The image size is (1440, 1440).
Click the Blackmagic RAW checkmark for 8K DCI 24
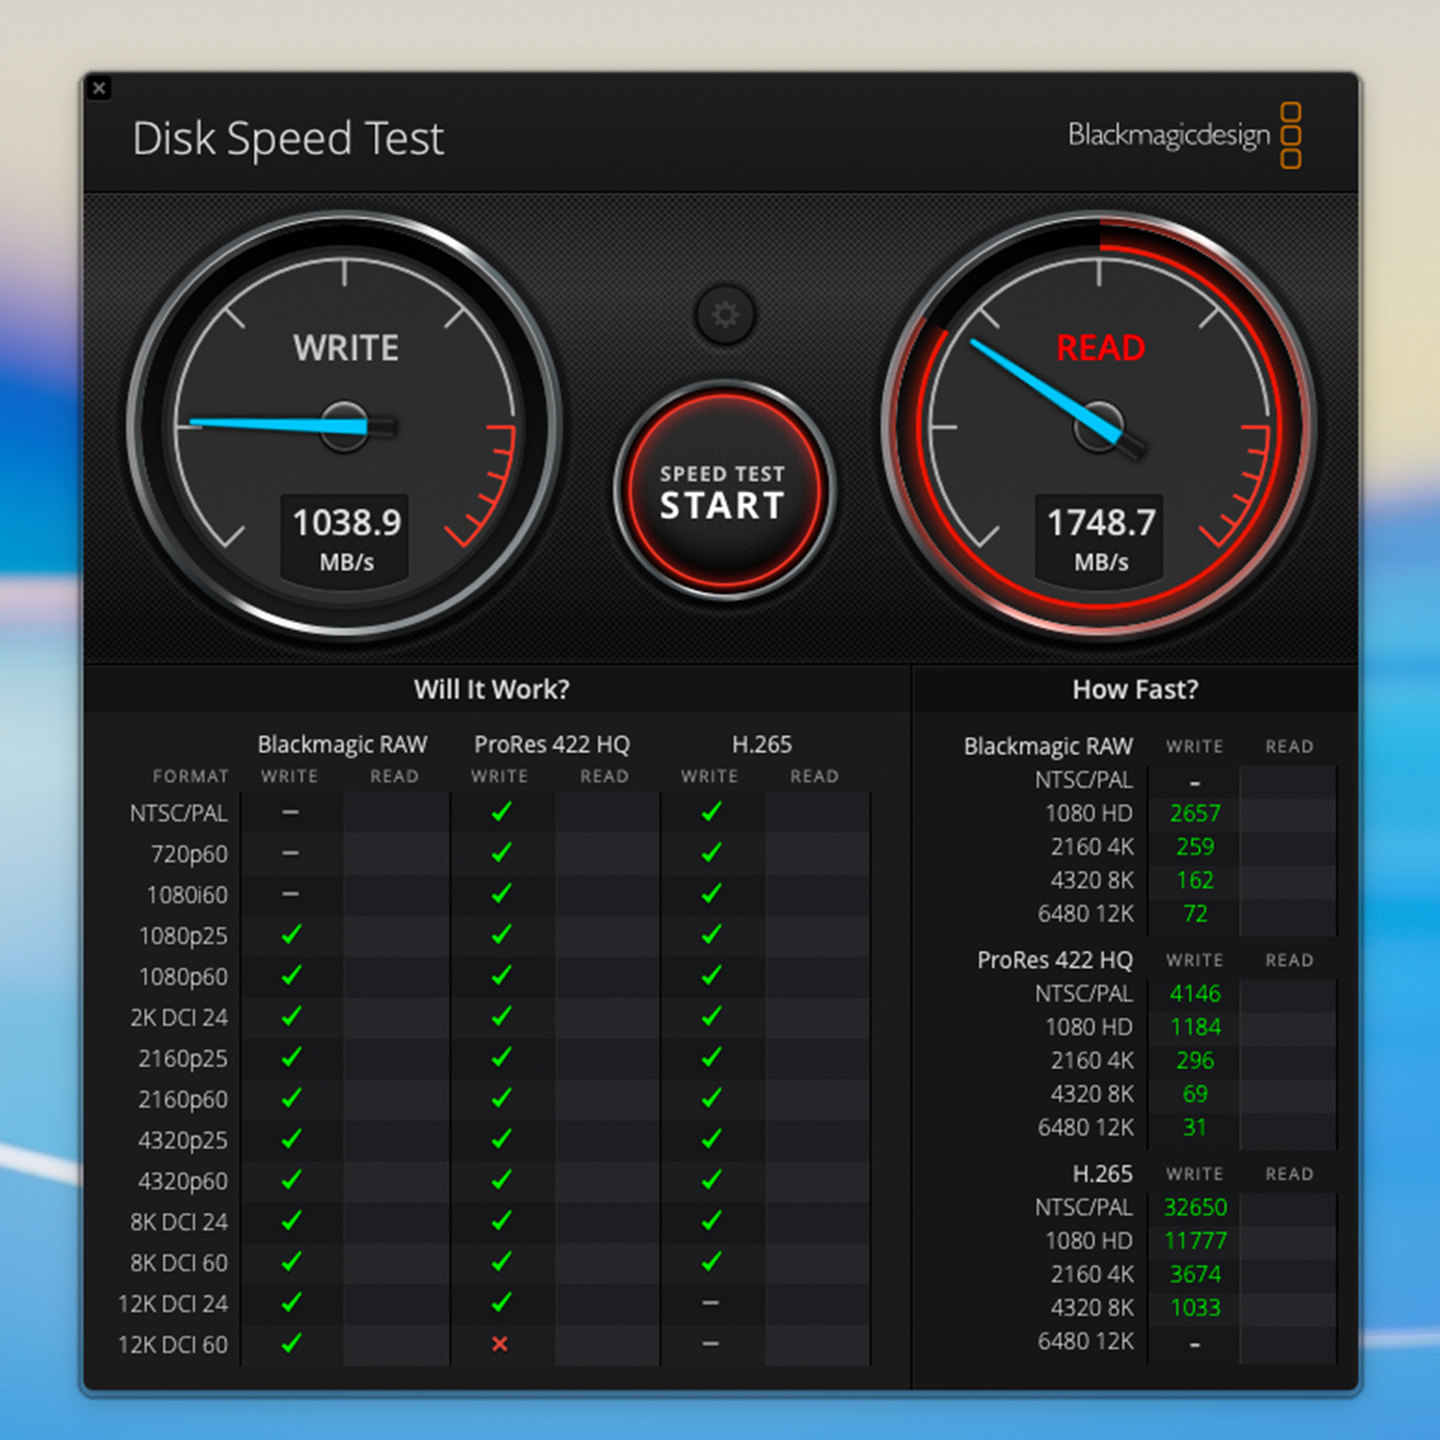tap(291, 1221)
